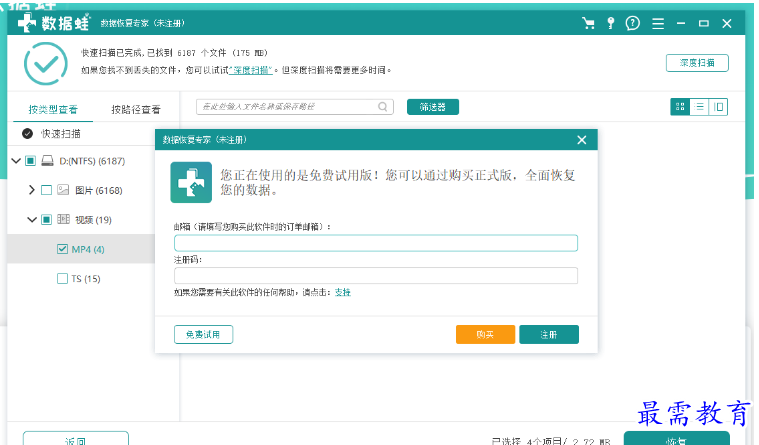Screen dimensions: 759x445
Task: Select the MP4 (4) tree label
Action: 88,249
